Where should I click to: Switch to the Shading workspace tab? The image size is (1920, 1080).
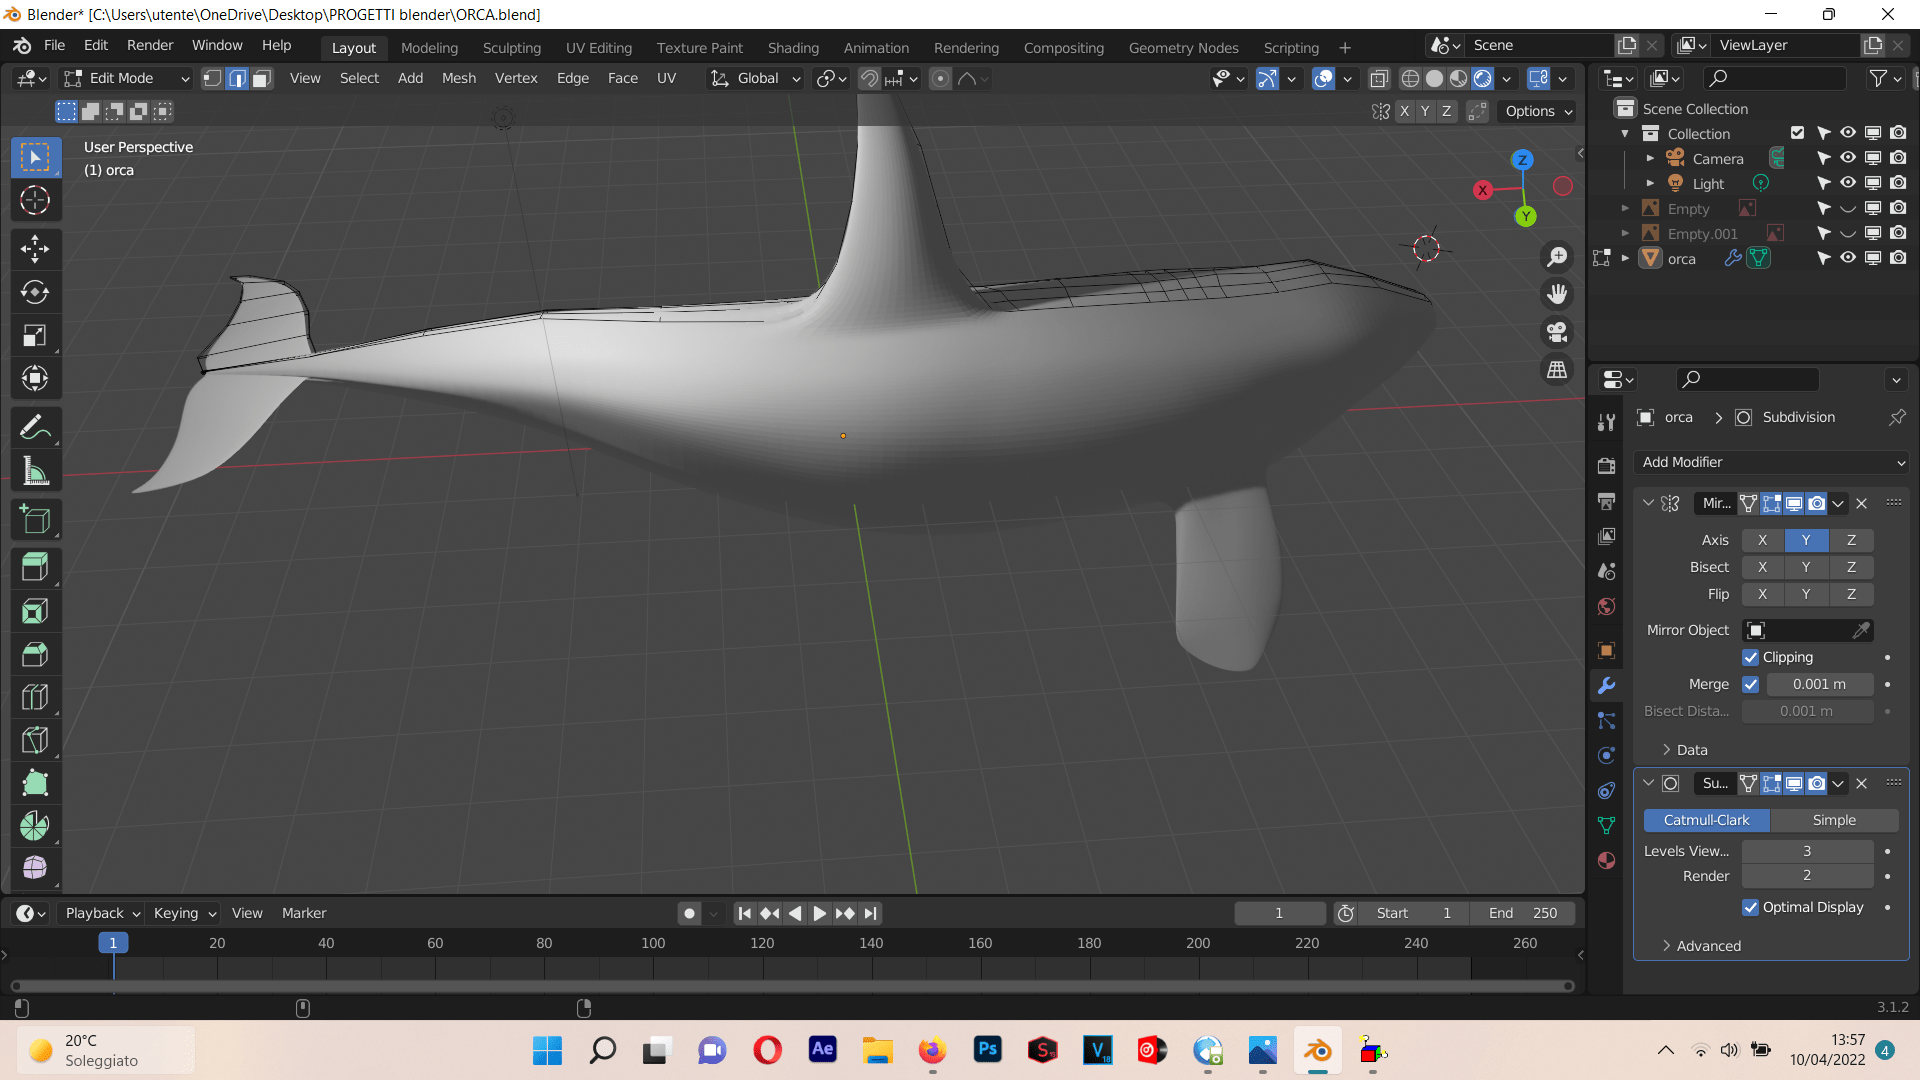coord(793,48)
